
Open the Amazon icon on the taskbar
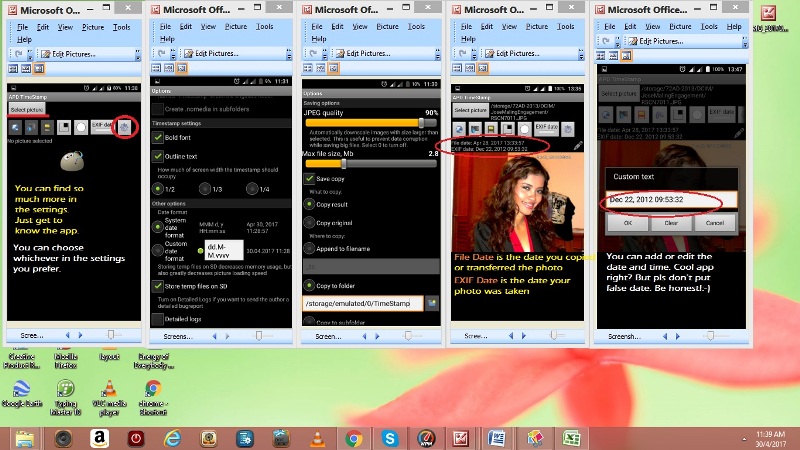click(99, 438)
